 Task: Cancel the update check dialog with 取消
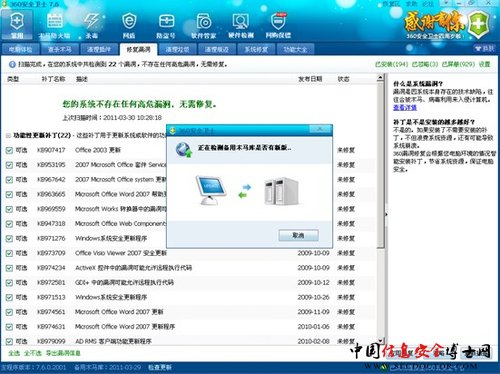coord(298,235)
